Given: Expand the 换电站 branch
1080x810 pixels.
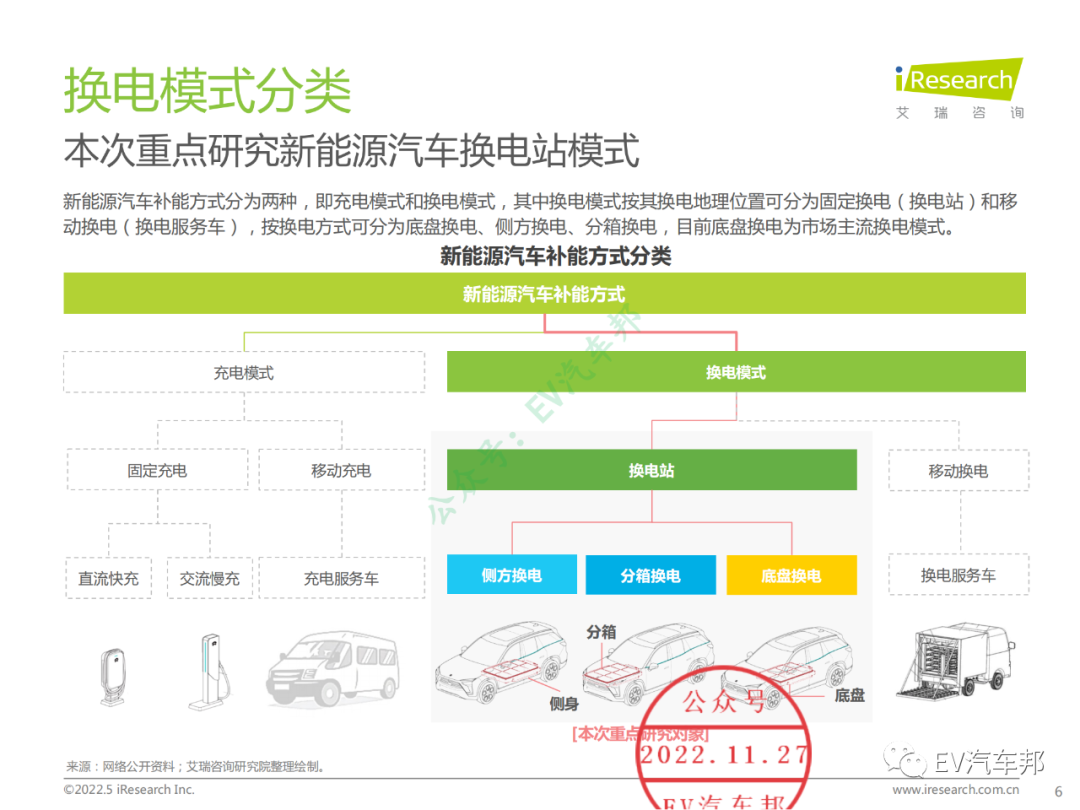Looking at the screenshot, I should click(650, 470).
